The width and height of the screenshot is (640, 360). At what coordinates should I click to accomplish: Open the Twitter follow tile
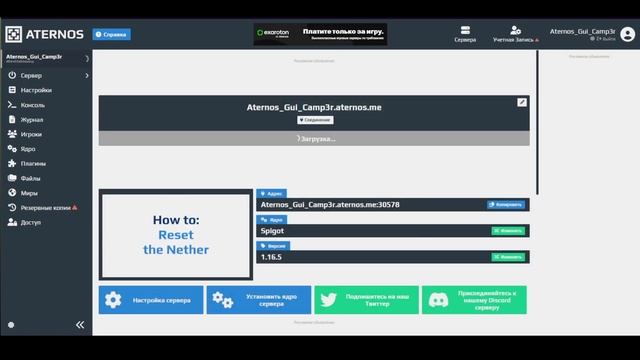(366, 300)
